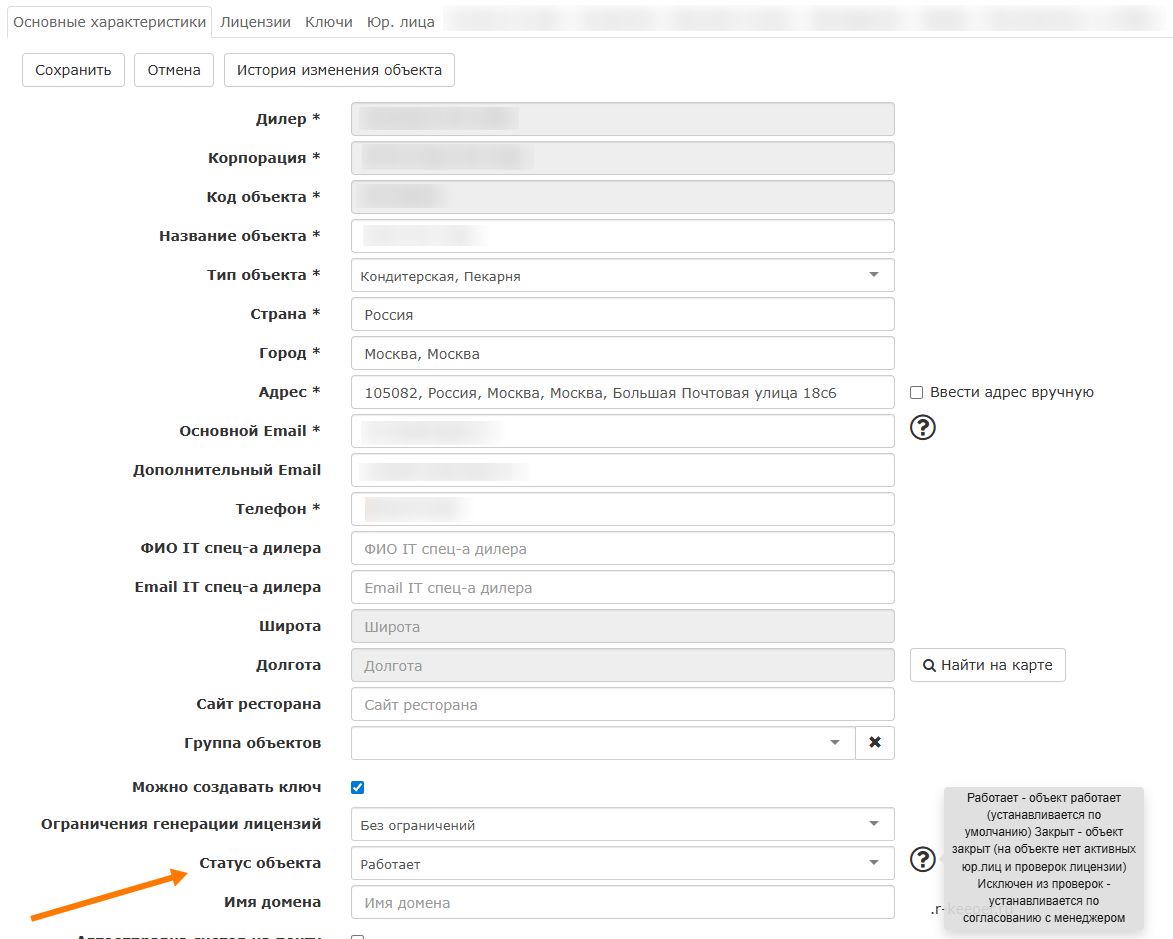The image size is (1173, 939).
Task: Click the Отмена button
Action: [174, 70]
